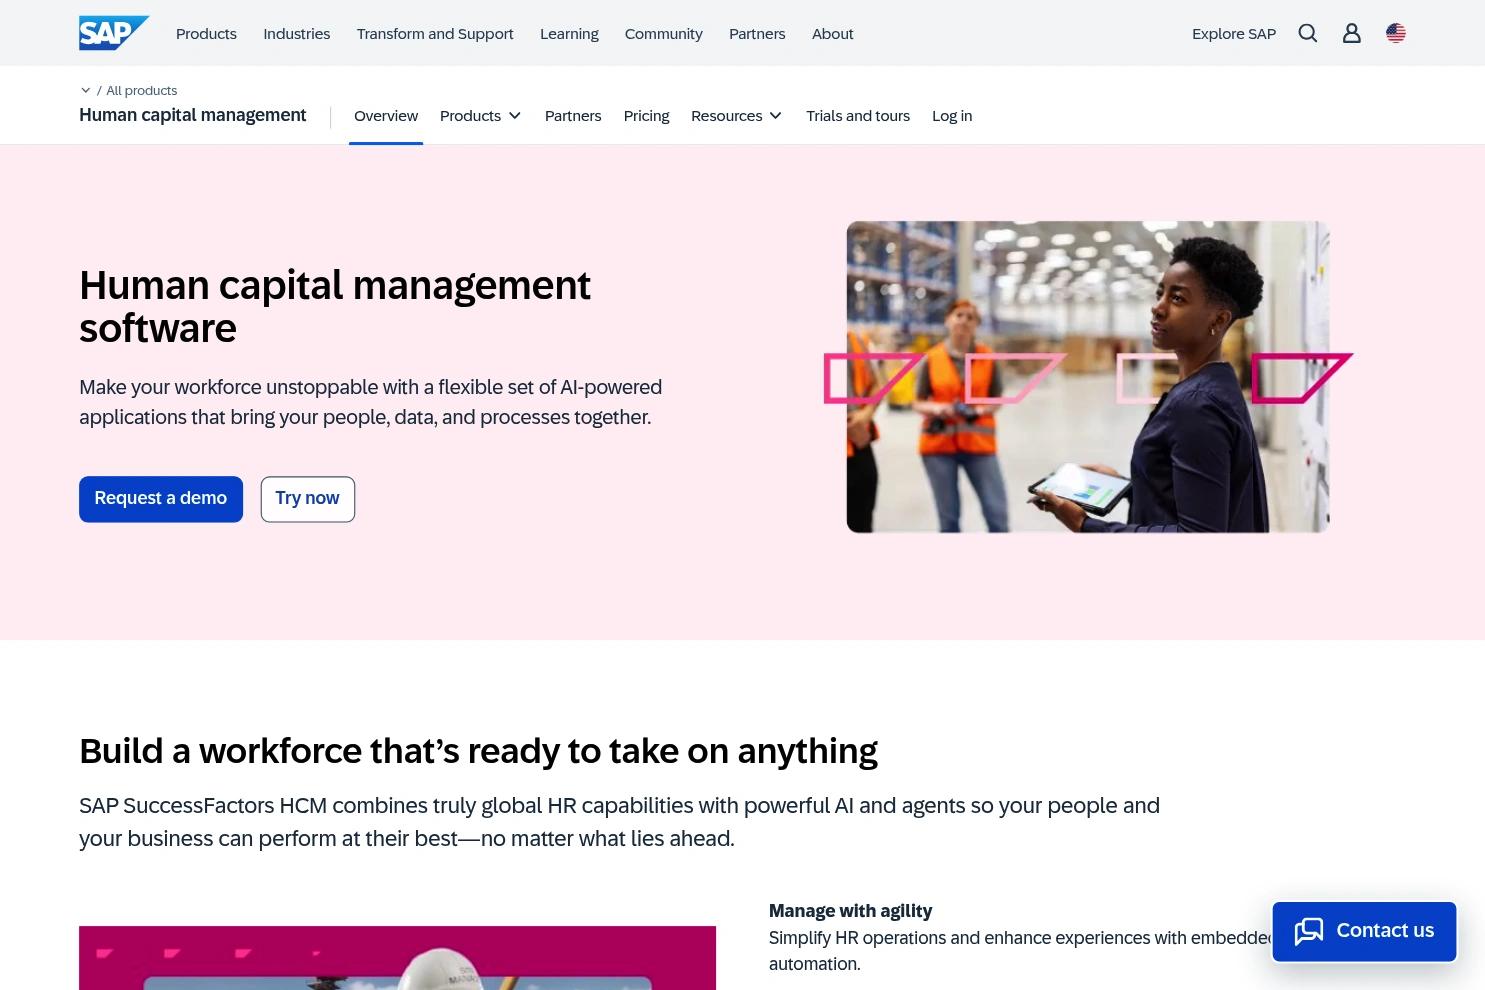Open the Industries menu
The height and width of the screenshot is (990, 1485).
[297, 34]
